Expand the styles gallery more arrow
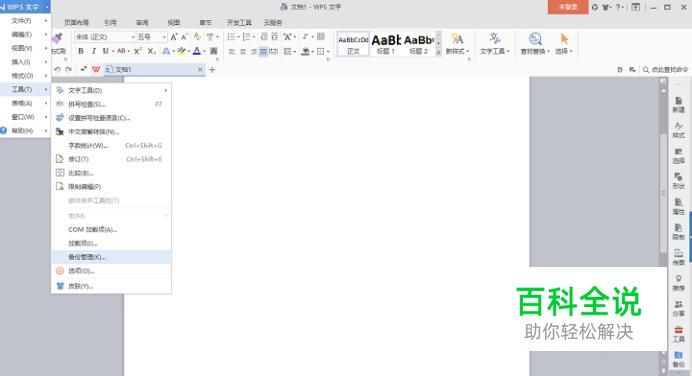This screenshot has height=376, width=692. coord(438,53)
